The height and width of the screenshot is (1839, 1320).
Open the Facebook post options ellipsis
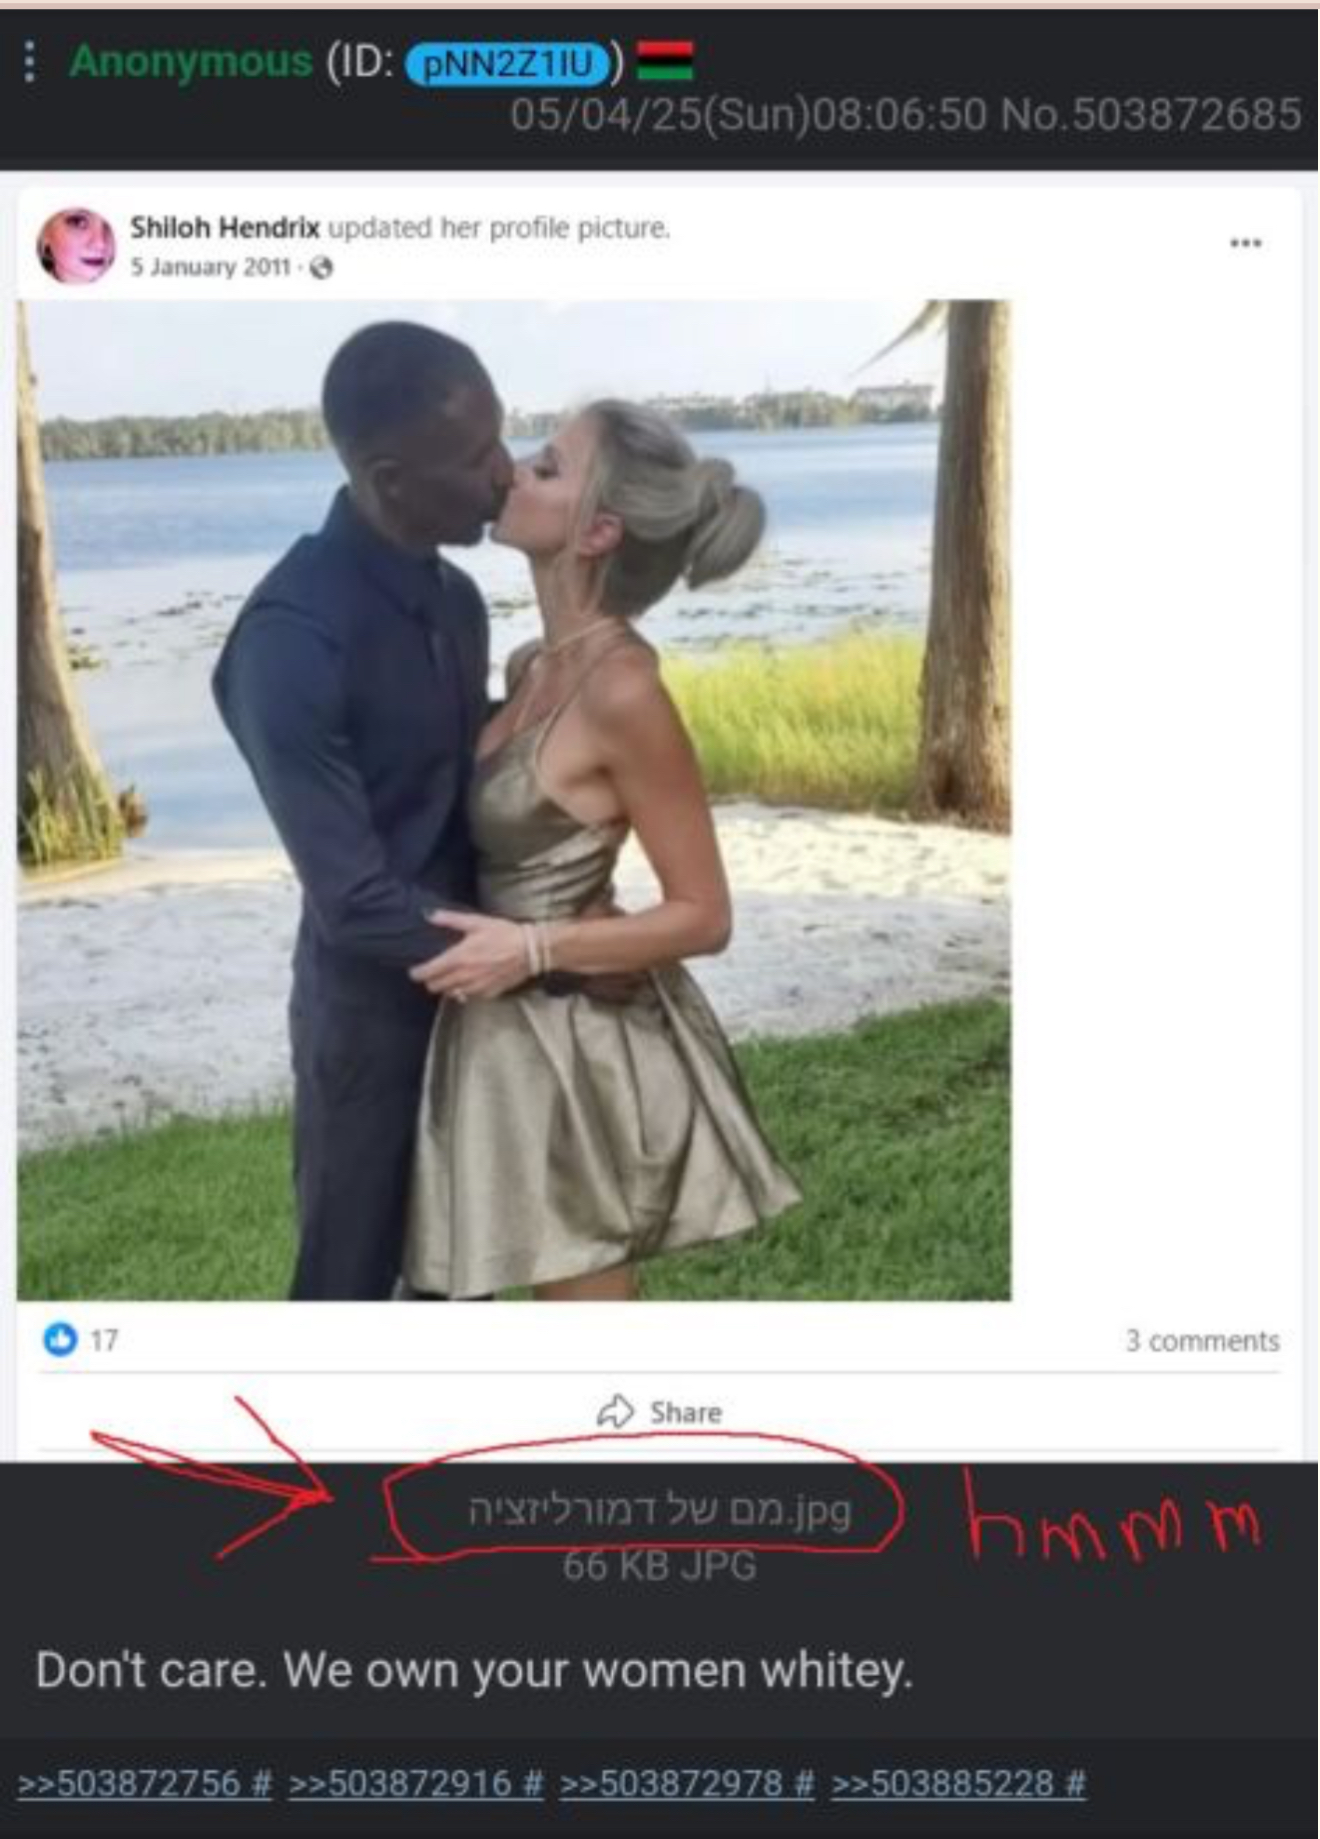tap(1245, 243)
